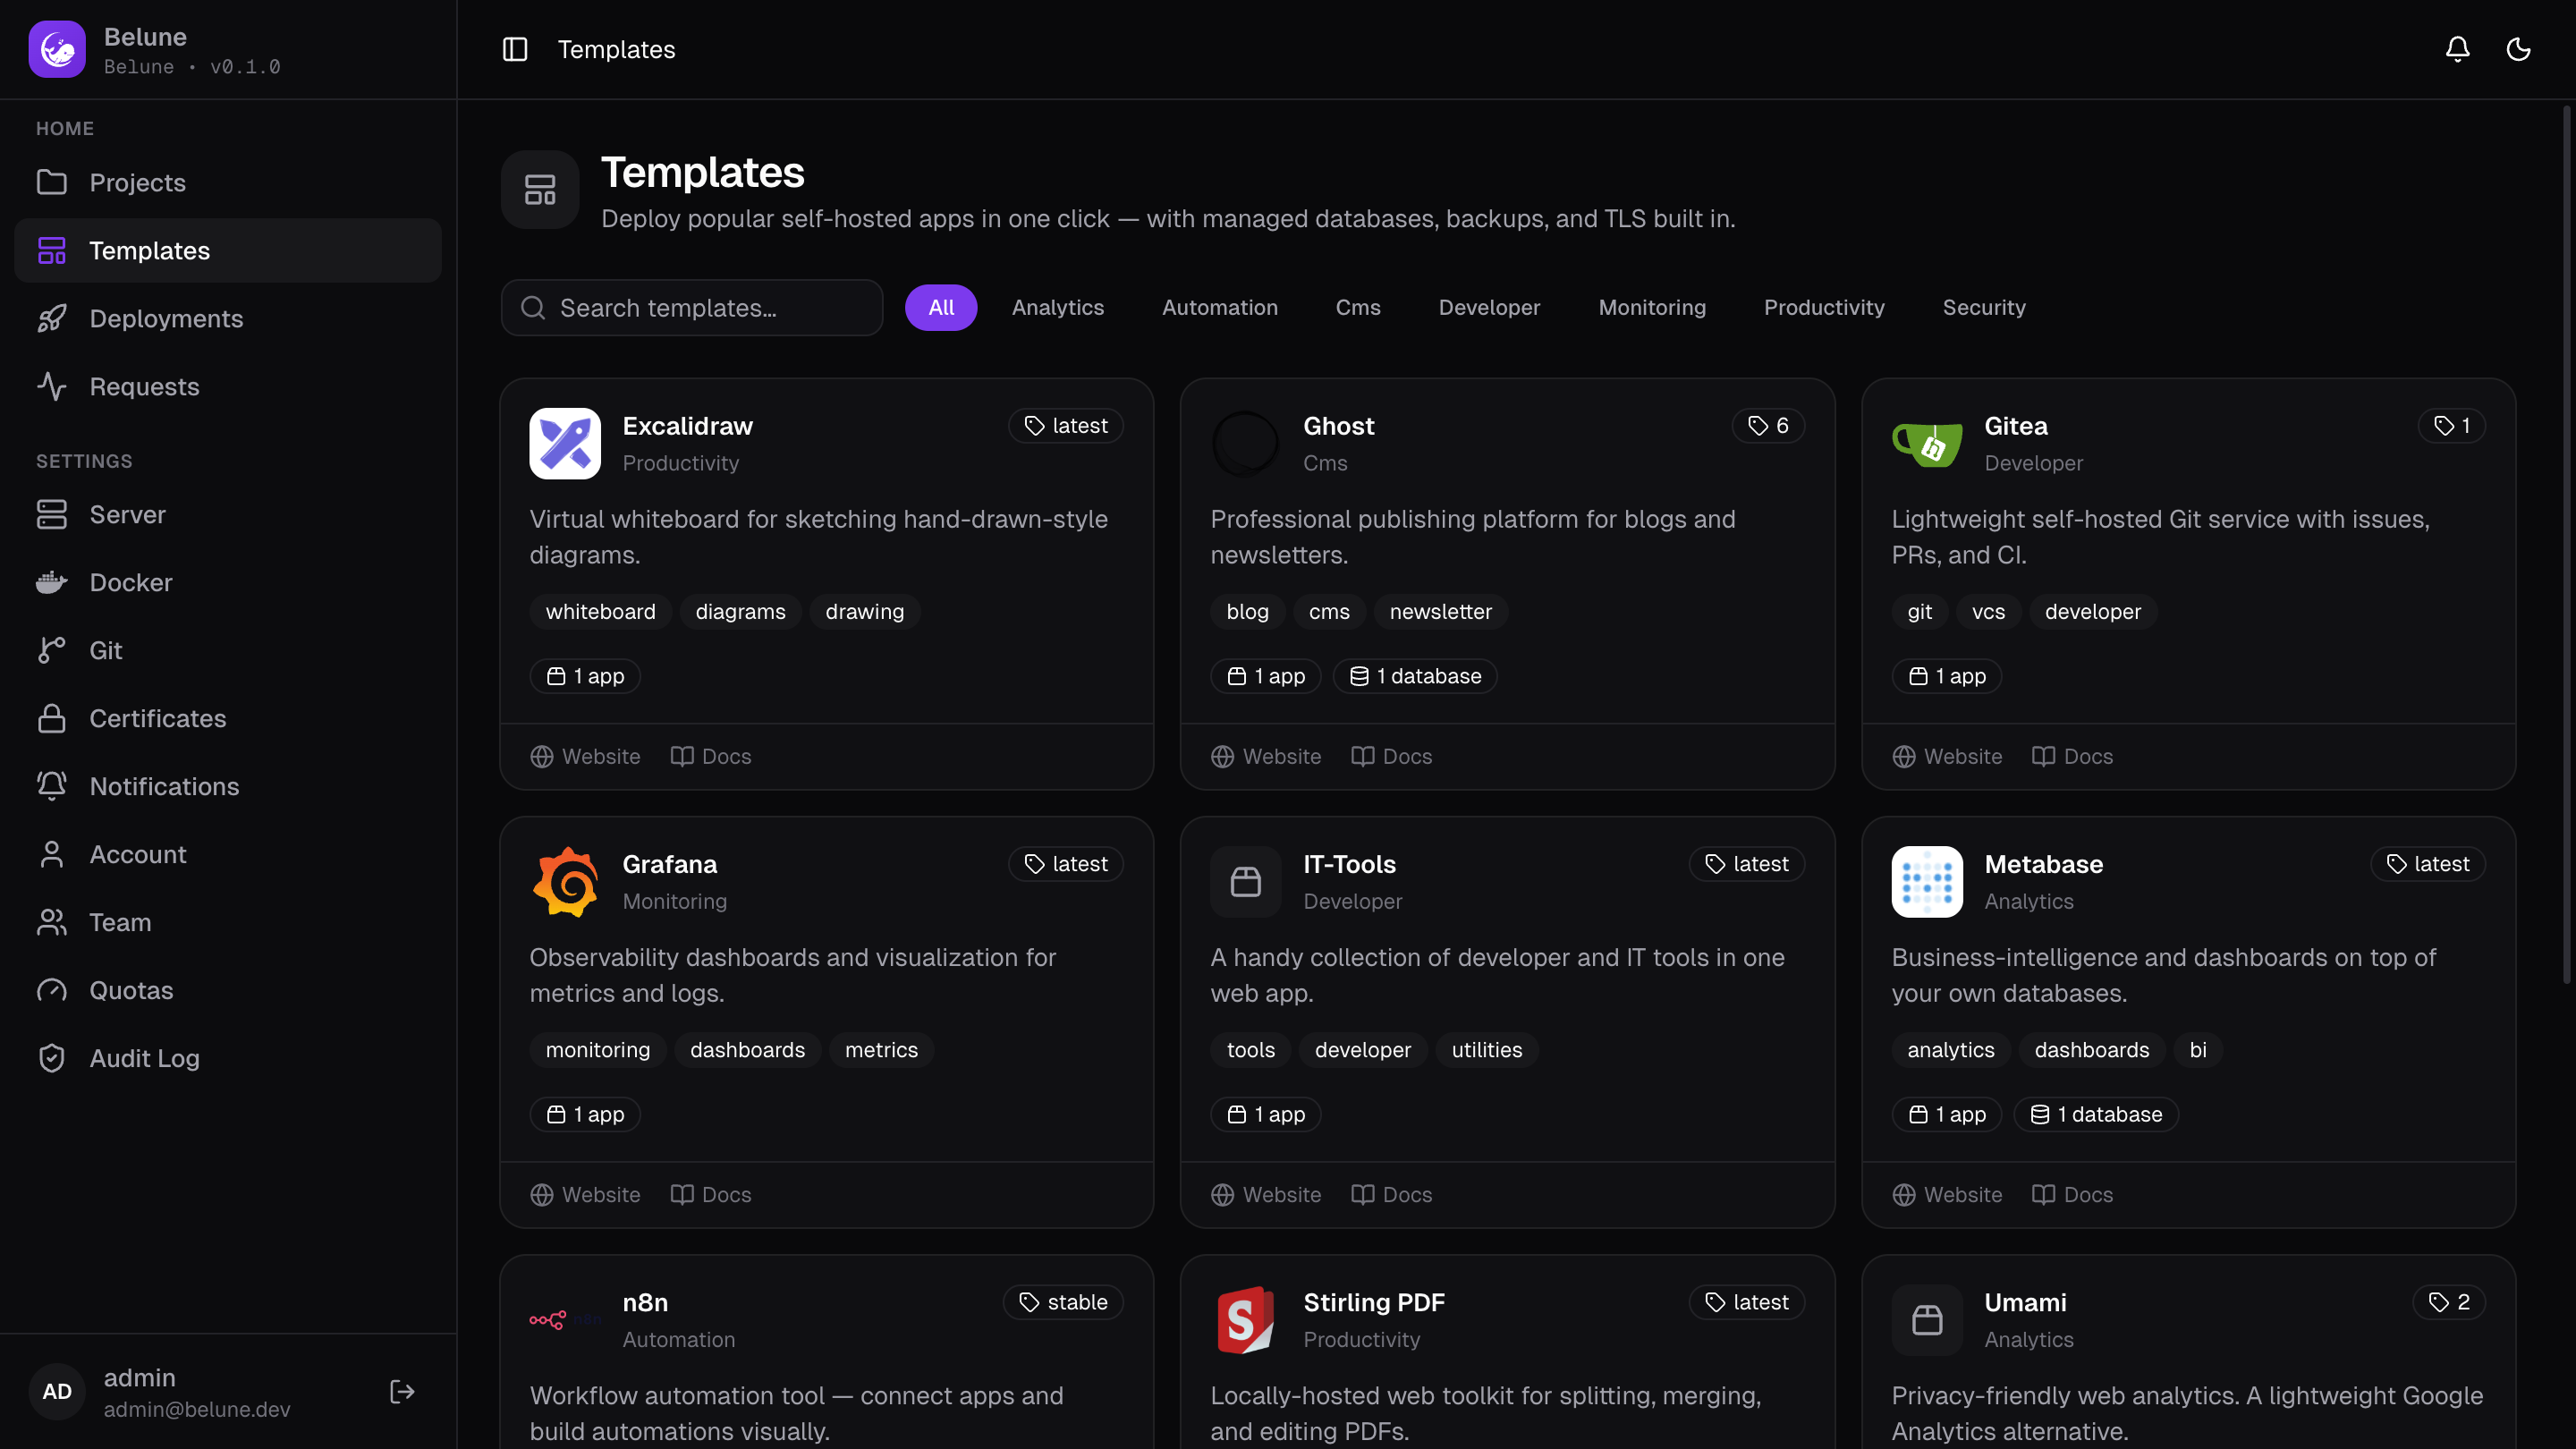The width and height of the screenshot is (2576, 1449).
Task: Click the Quotas gauge icon
Action: point(52,991)
